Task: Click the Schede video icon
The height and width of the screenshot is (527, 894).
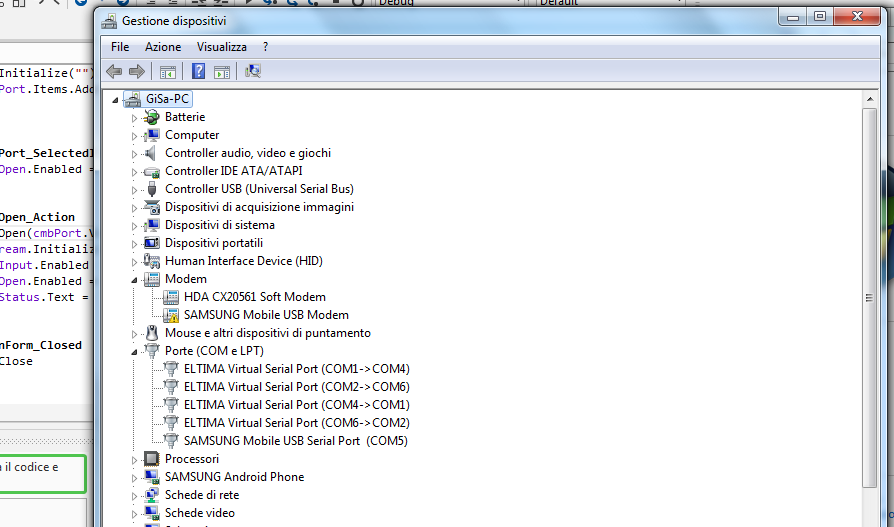Action: 152,513
